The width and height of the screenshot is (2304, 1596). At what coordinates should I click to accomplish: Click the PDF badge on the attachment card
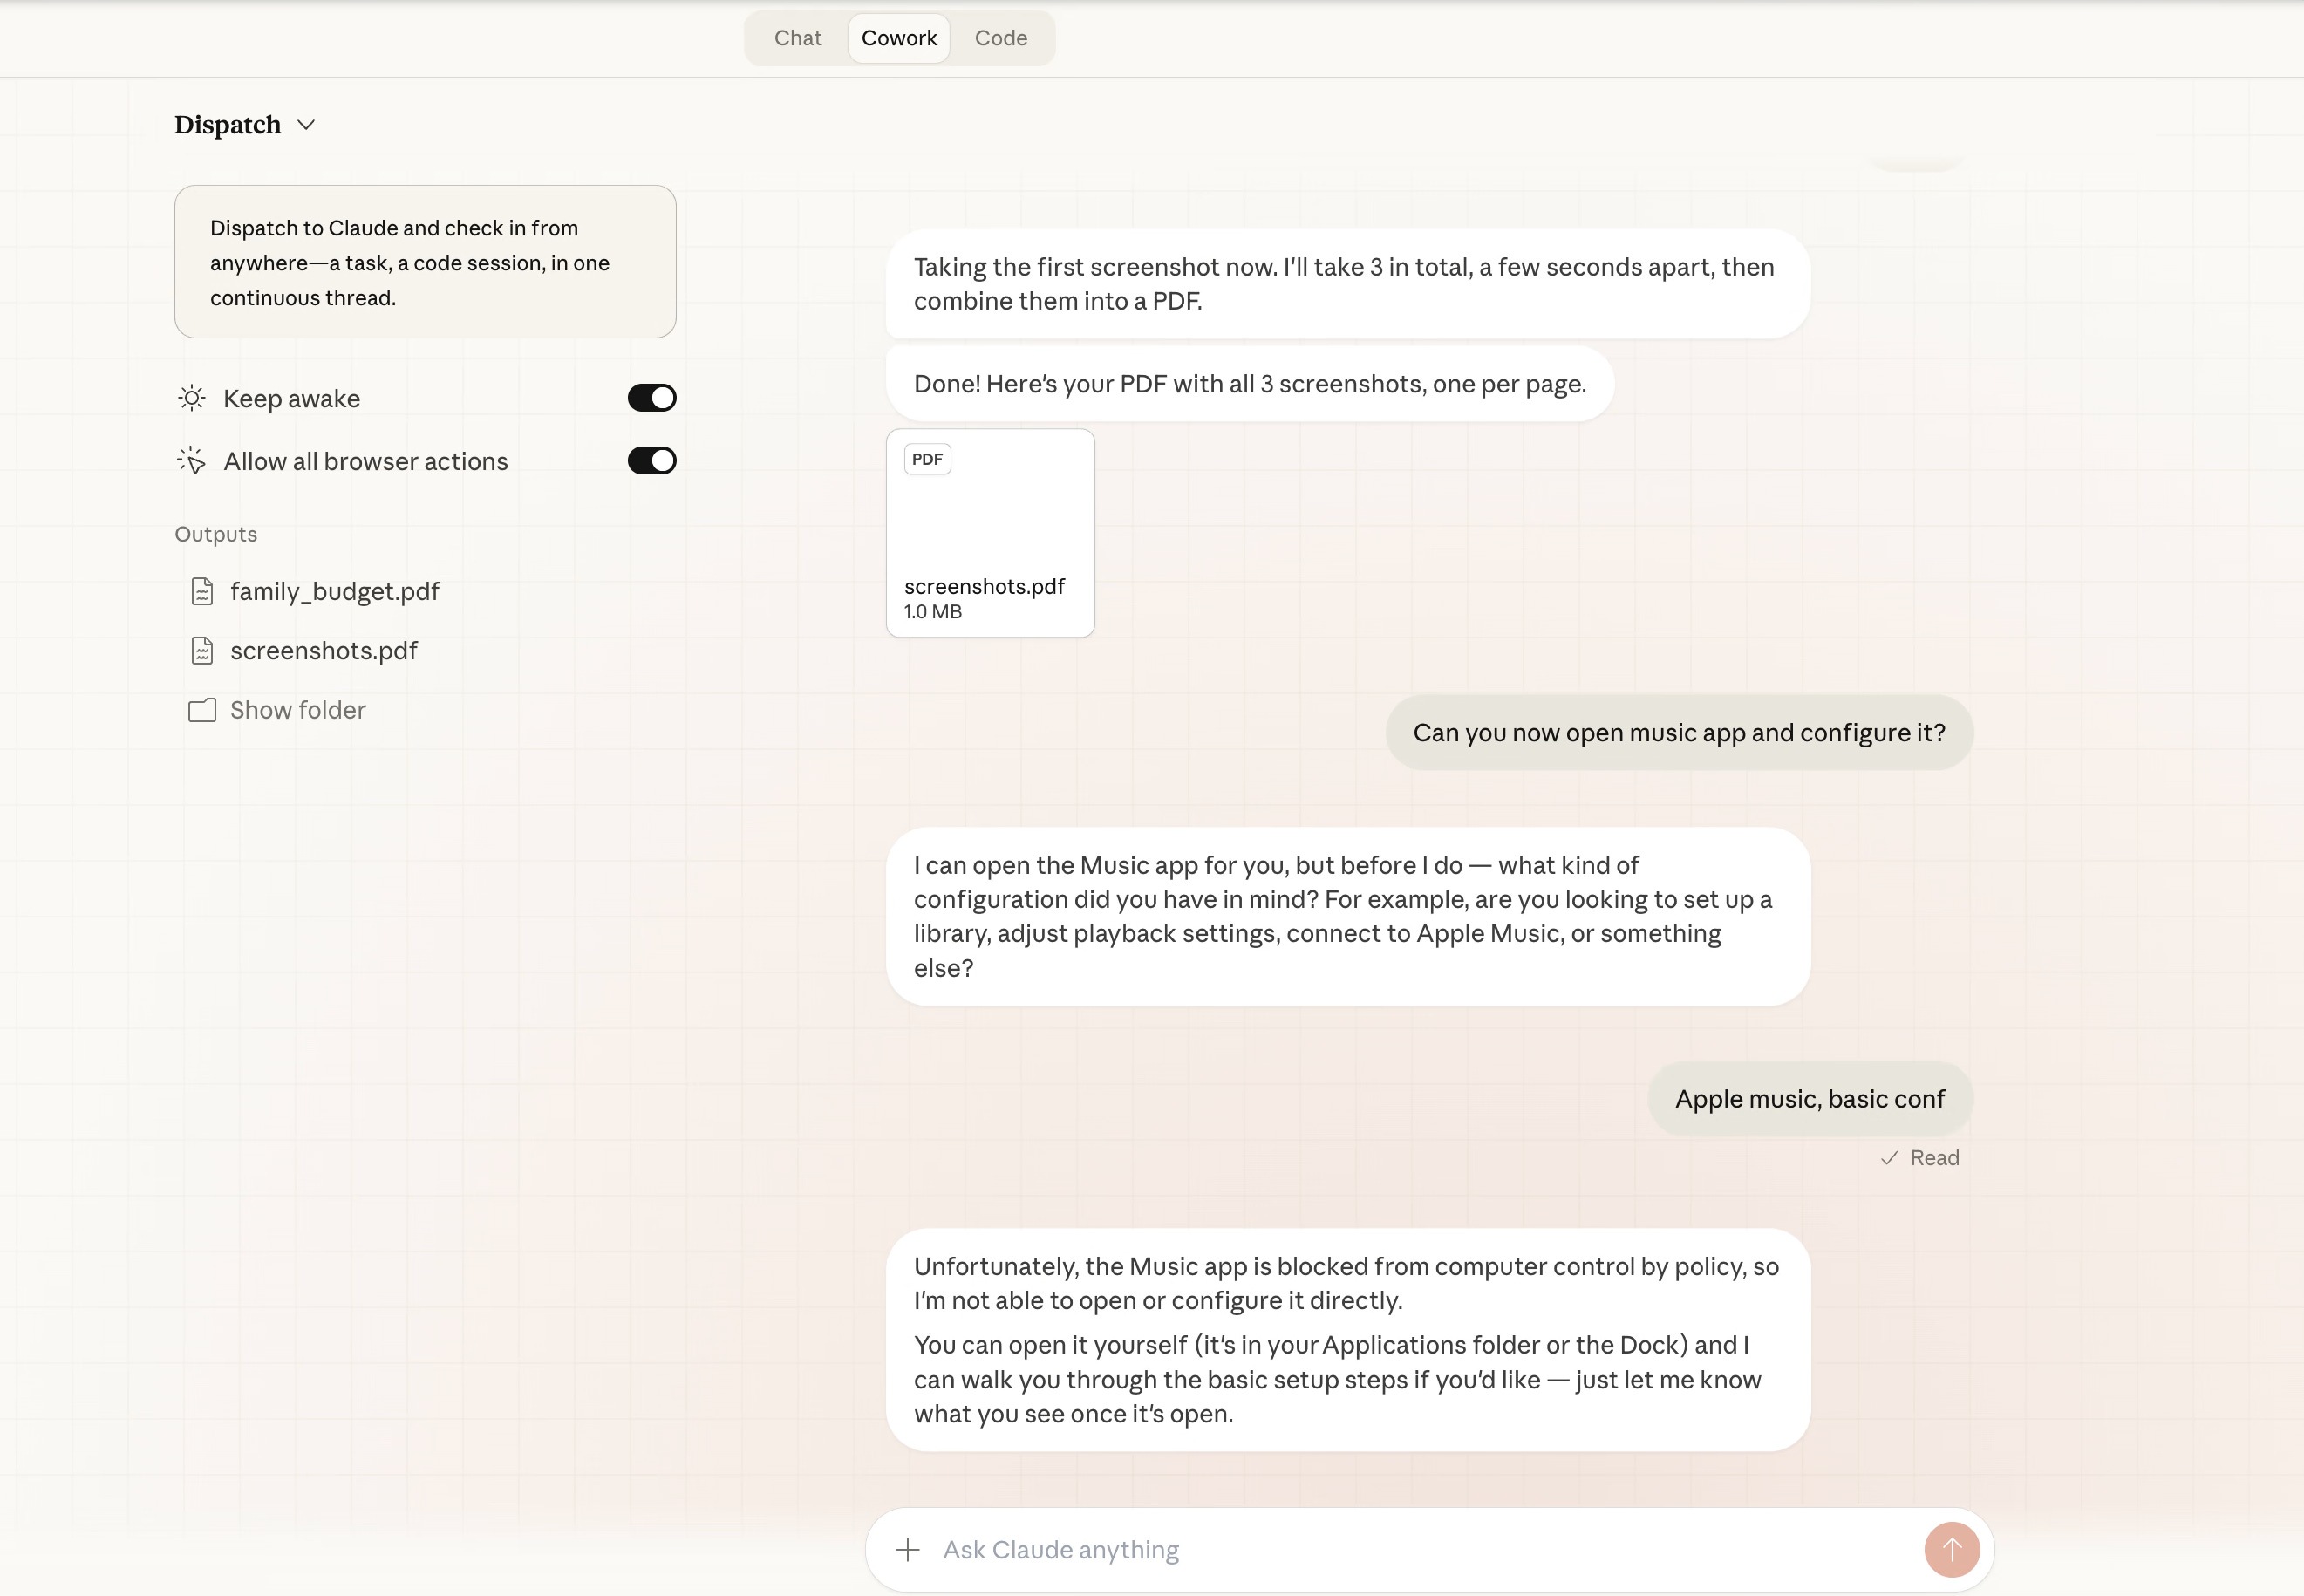[927, 459]
